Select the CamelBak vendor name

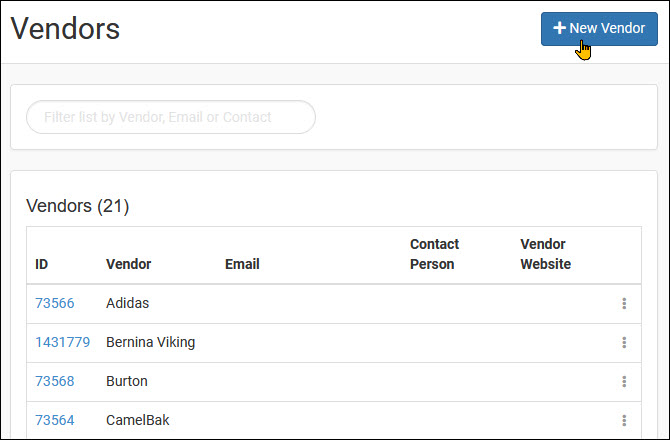(138, 420)
